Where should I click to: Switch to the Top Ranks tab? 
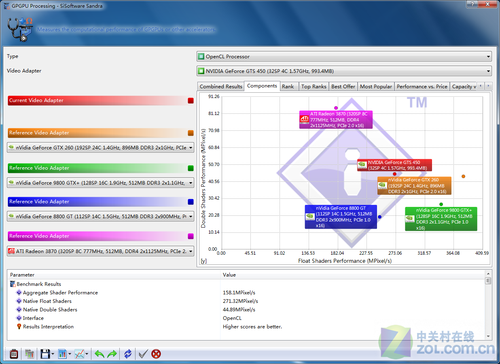click(314, 86)
